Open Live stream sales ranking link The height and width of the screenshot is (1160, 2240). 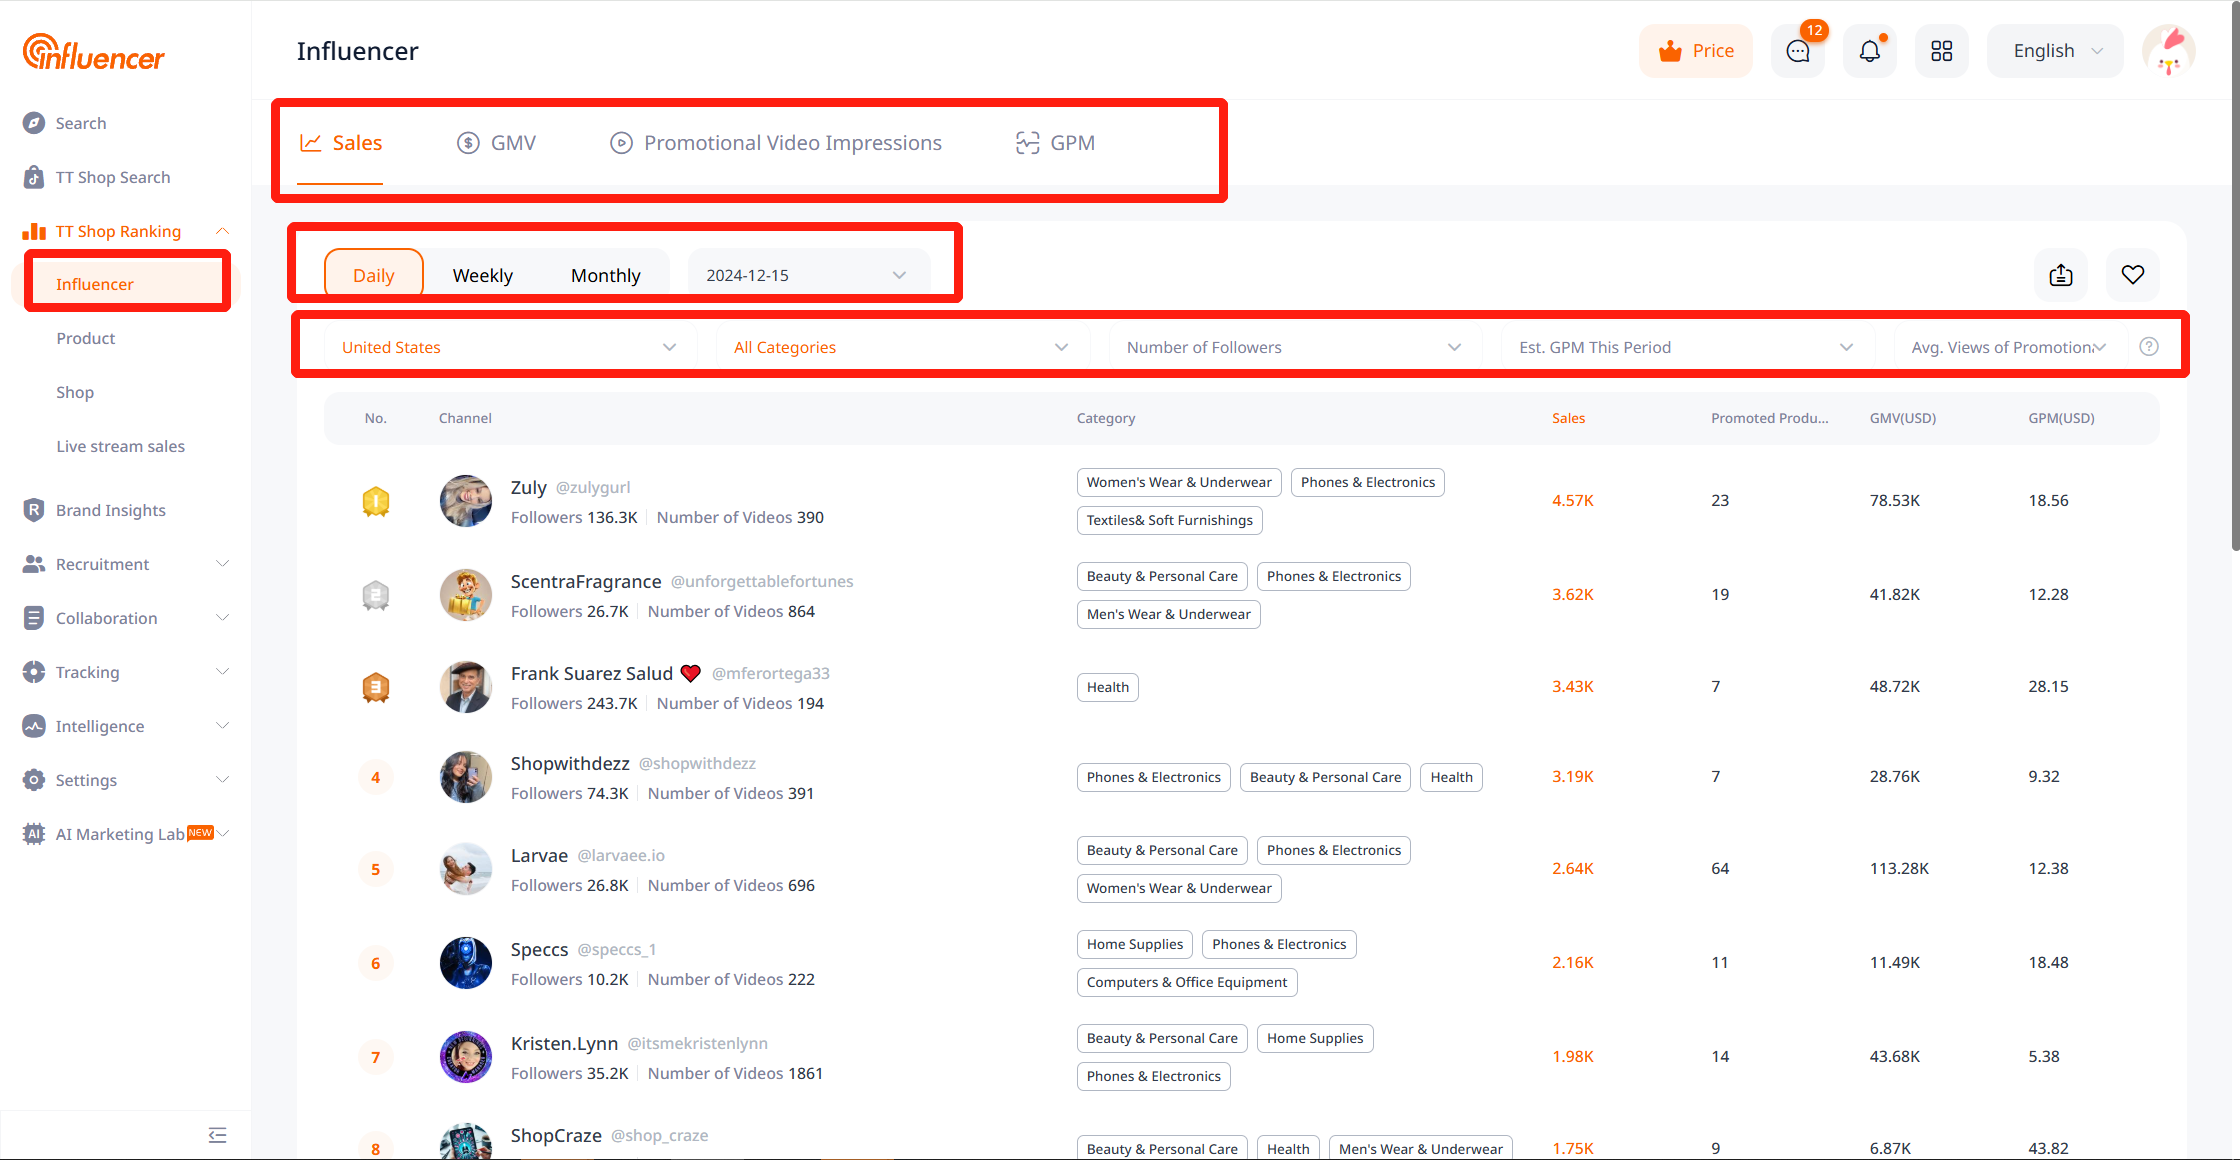120,446
